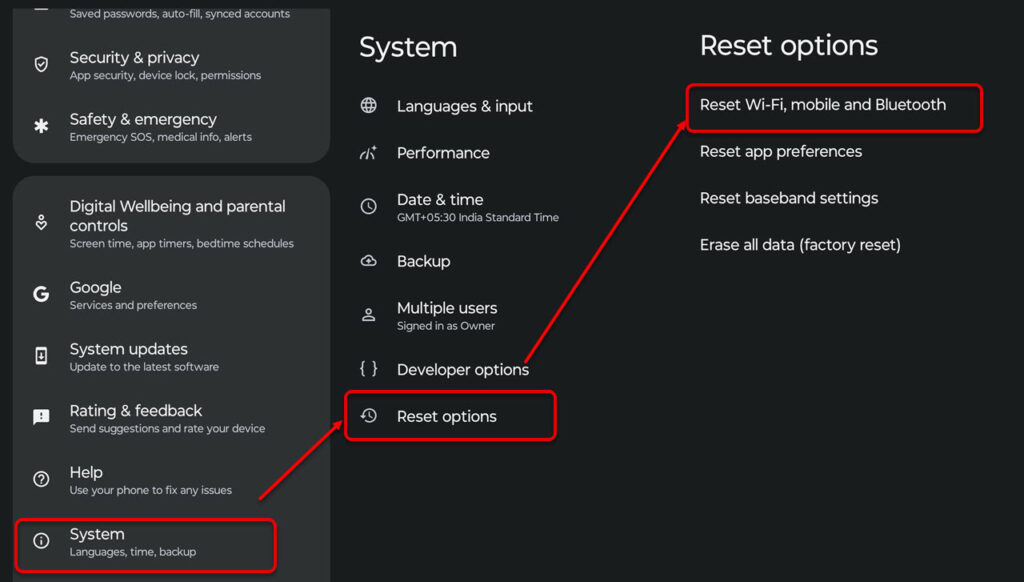Viewport: 1024px width, 582px height.
Task: Select Erase all data (factory reset)
Action: pos(800,245)
